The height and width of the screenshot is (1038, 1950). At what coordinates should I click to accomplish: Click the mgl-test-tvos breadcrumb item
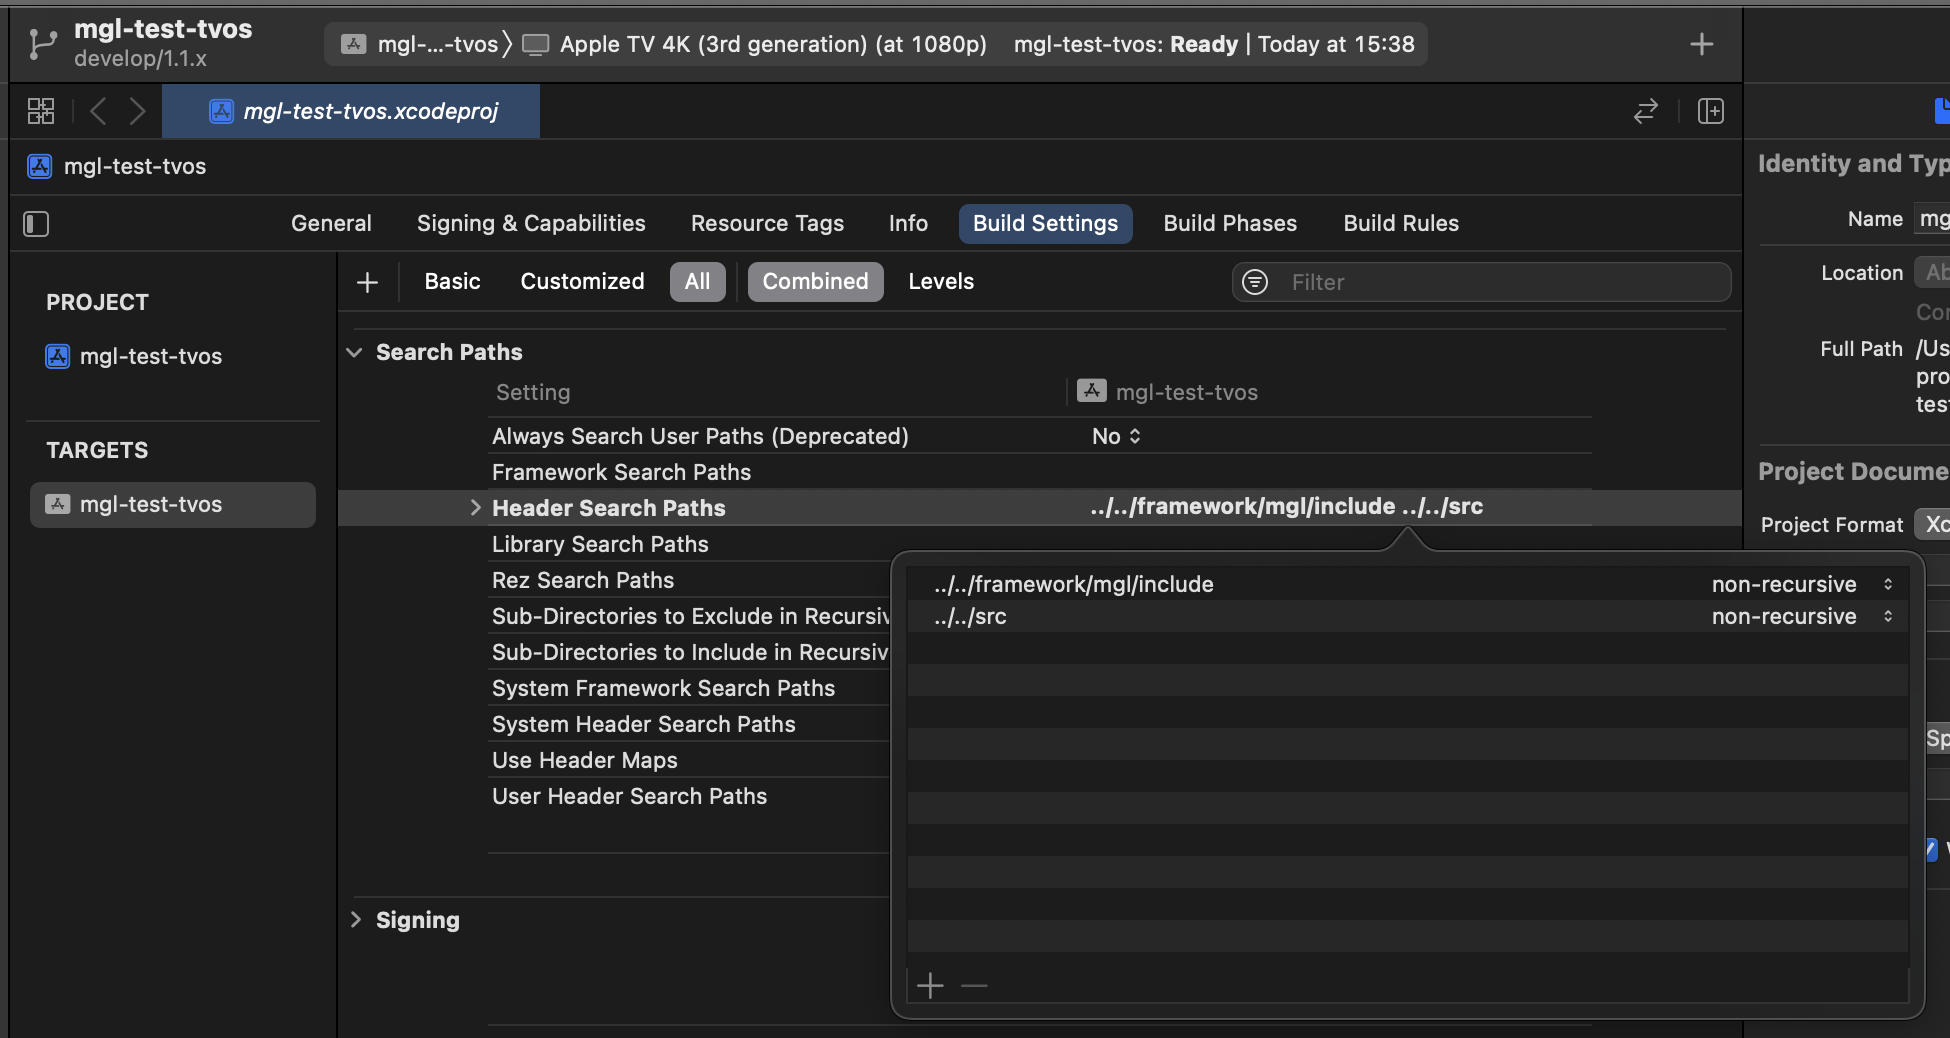click(x=135, y=166)
